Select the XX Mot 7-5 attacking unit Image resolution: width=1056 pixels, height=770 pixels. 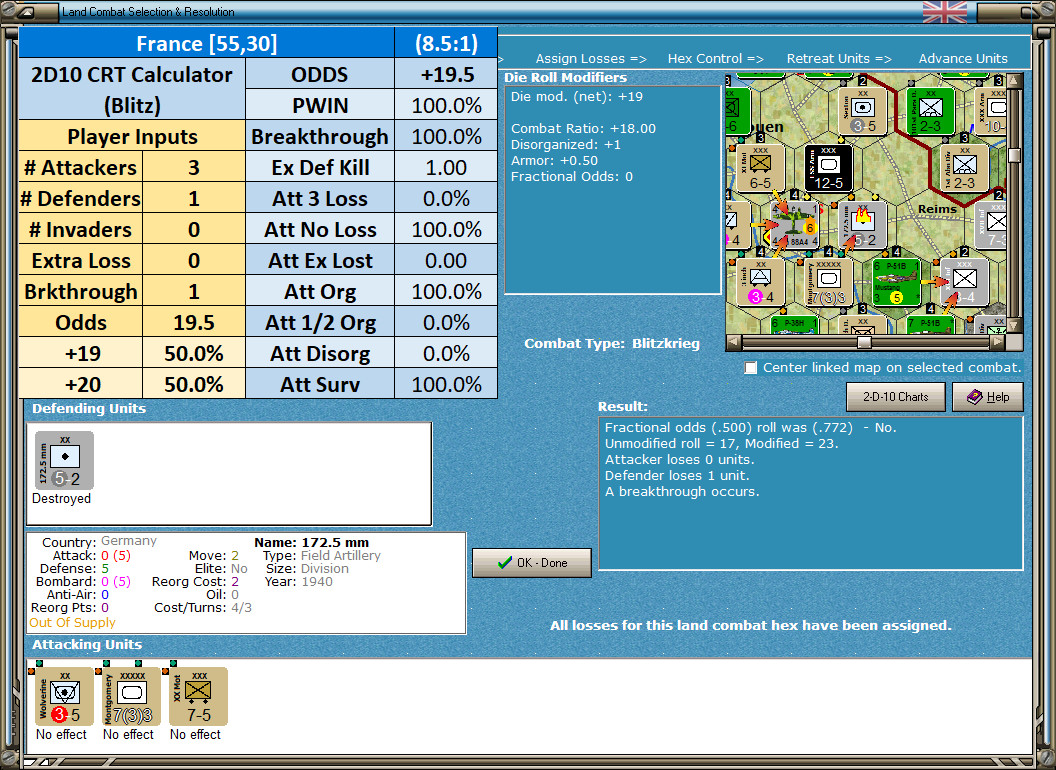click(x=198, y=697)
